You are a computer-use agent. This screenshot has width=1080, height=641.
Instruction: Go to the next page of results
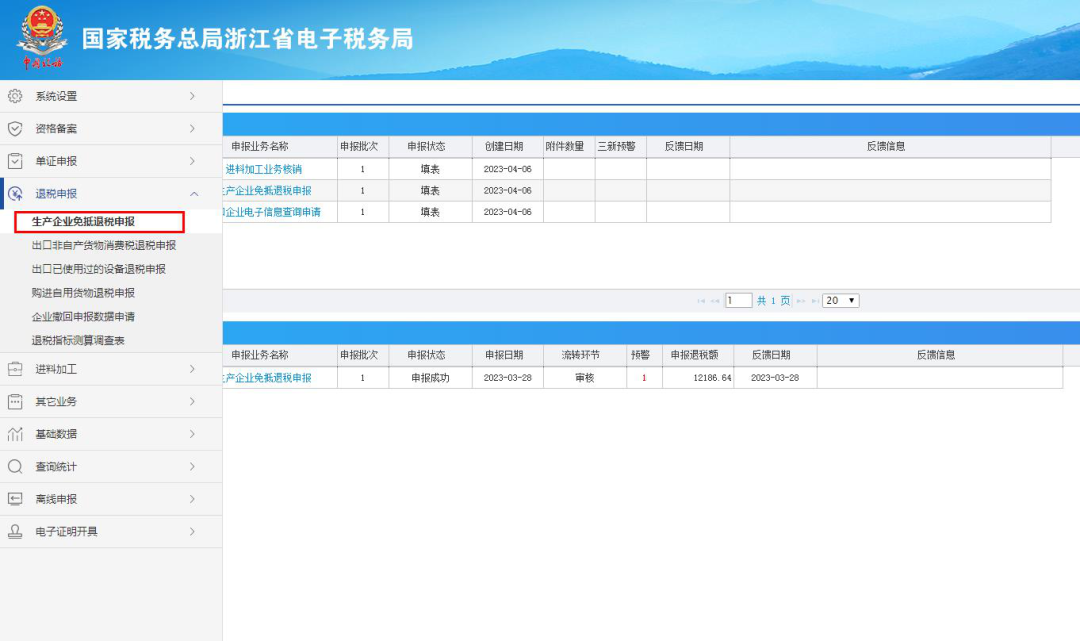pos(801,301)
